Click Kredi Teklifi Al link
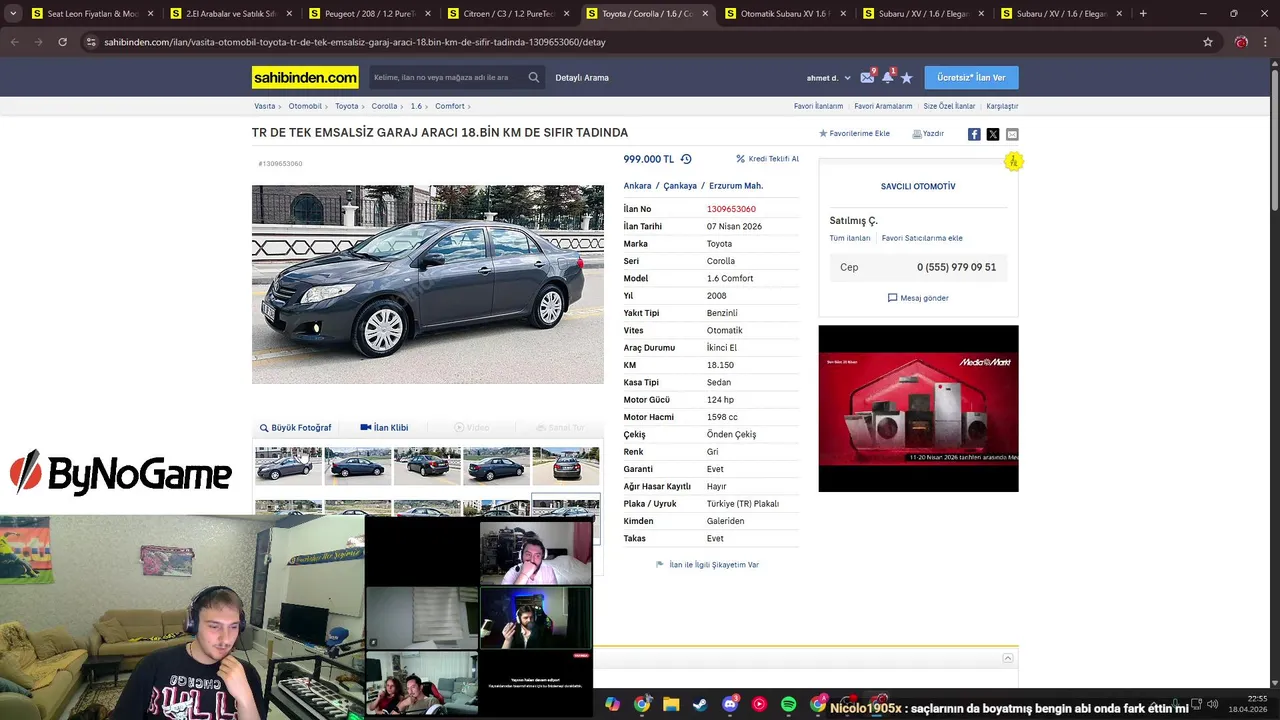This screenshot has width=1280, height=720. (x=767, y=159)
